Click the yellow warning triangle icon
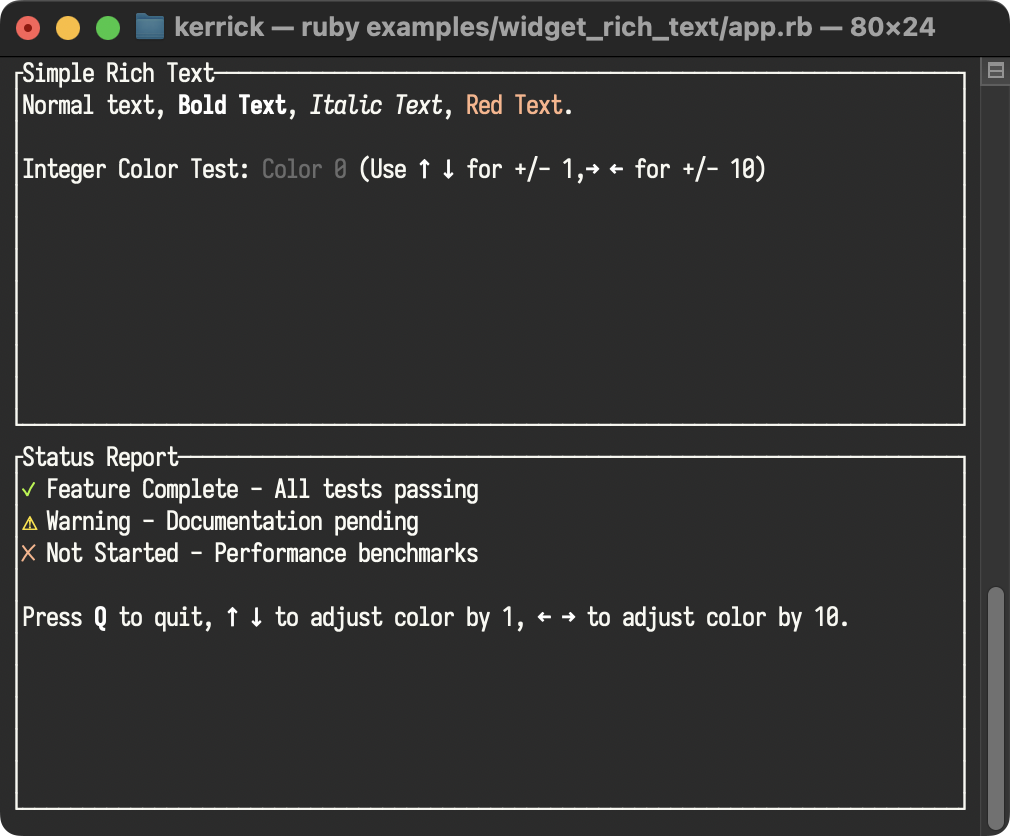The width and height of the screenshot is (1010, 836). click(x=30, y=523)
